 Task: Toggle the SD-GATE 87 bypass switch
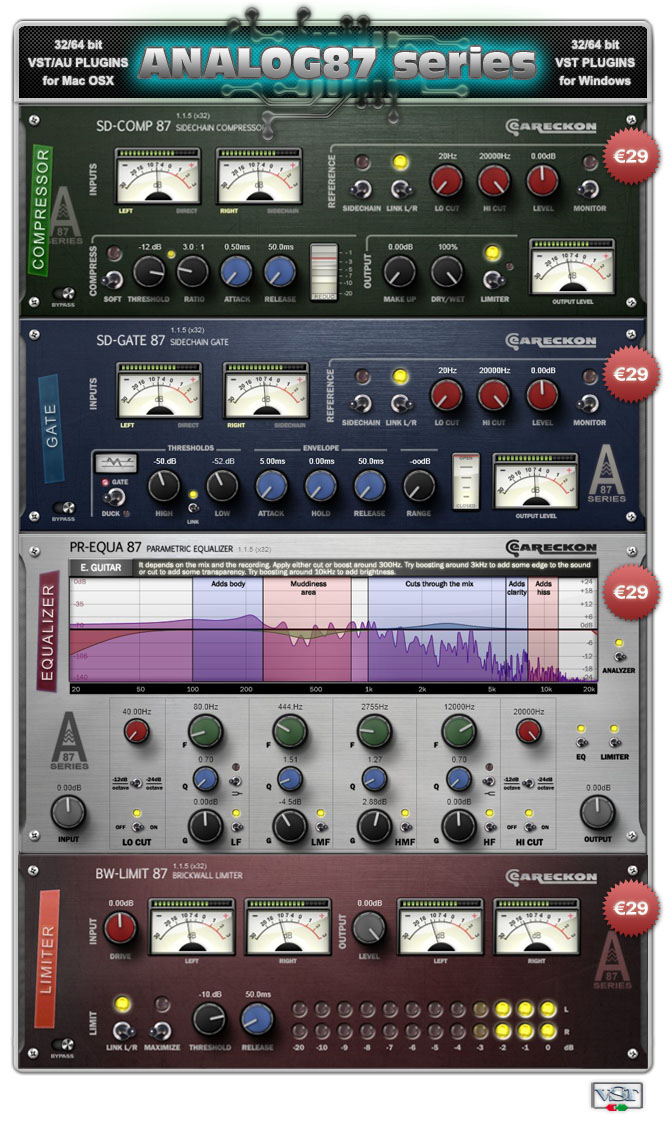65,508
